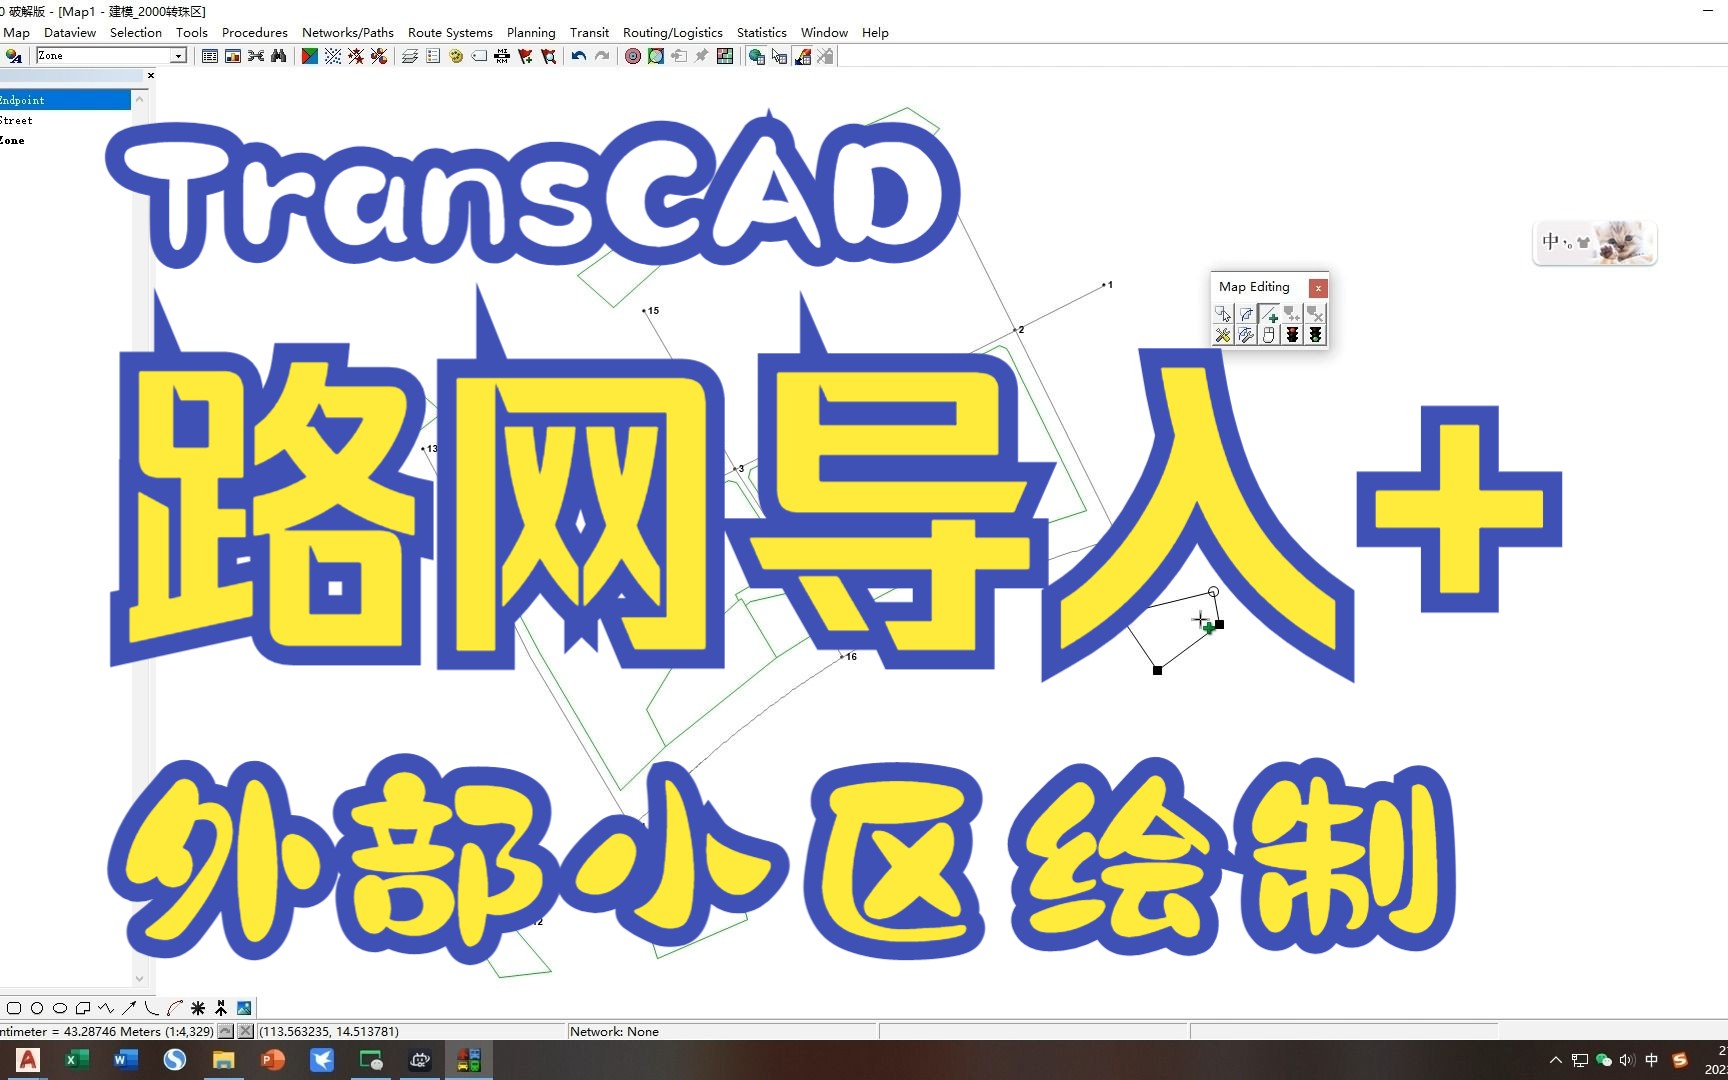Click the join dataviews icon
Image resolution: width=1728 pixels, height=1080 pixels.
click(256, 56)
